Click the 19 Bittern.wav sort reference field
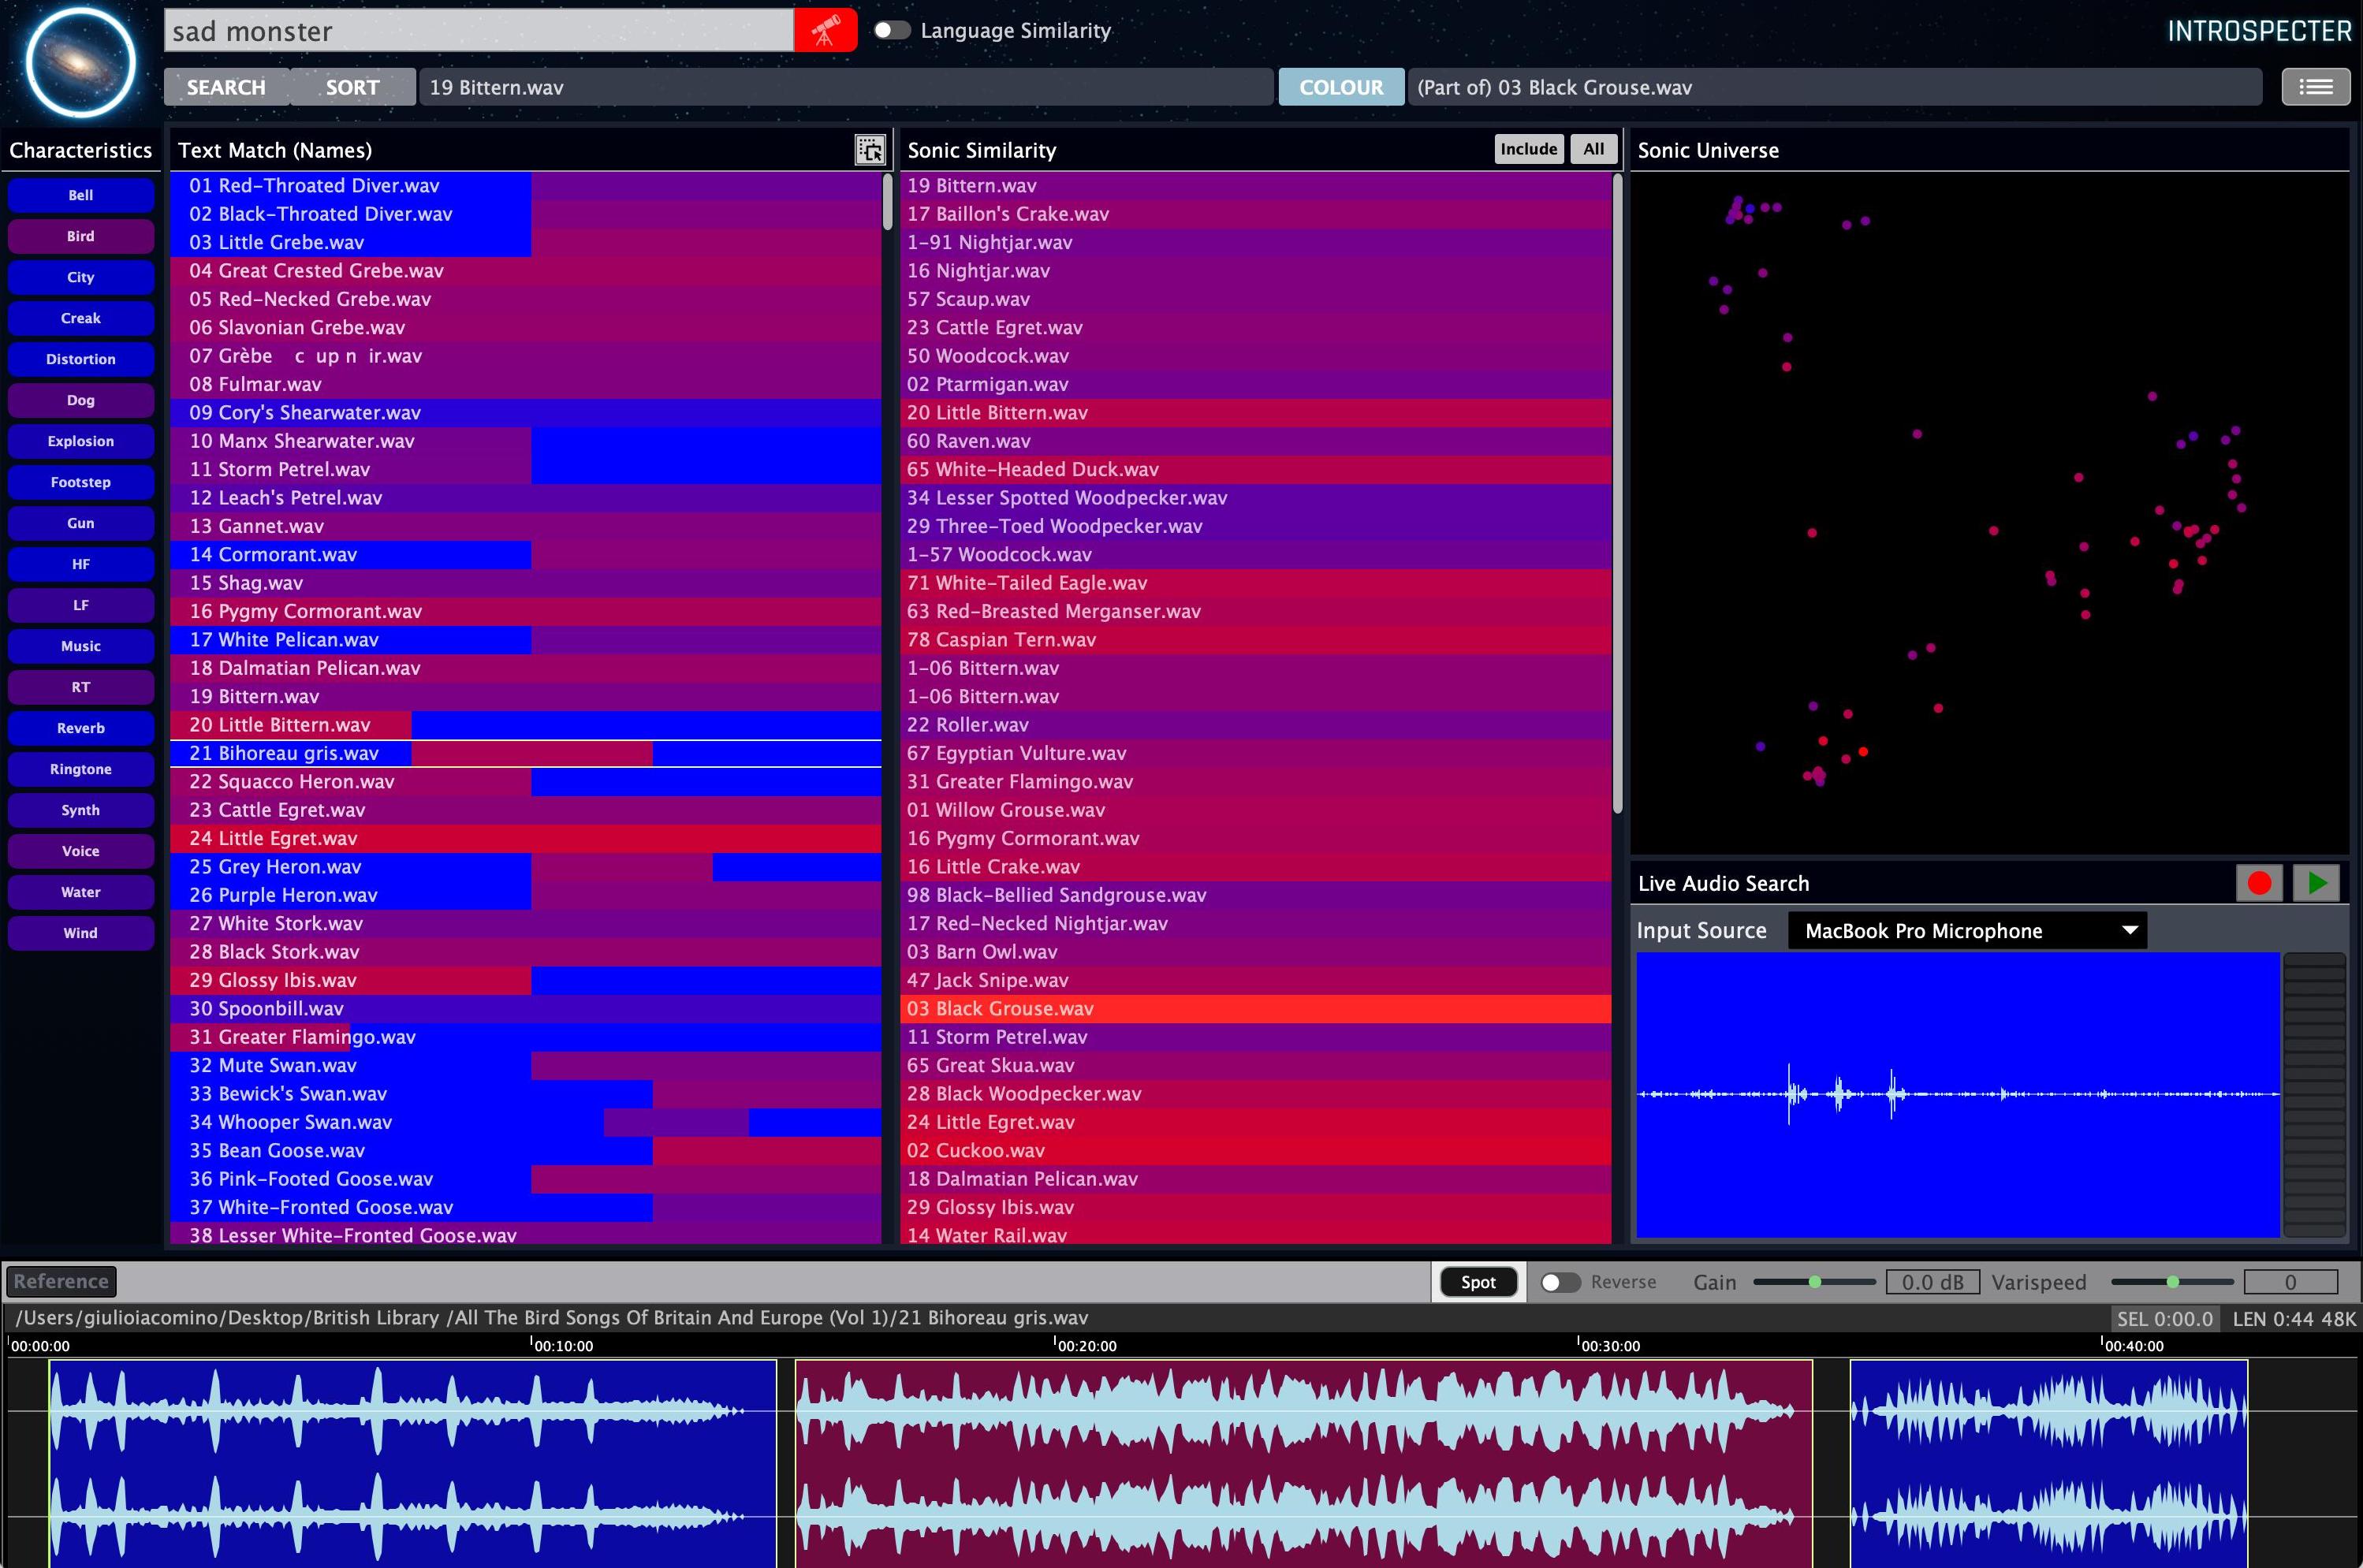The image size is (2363, 1568). tap(846, 87)
